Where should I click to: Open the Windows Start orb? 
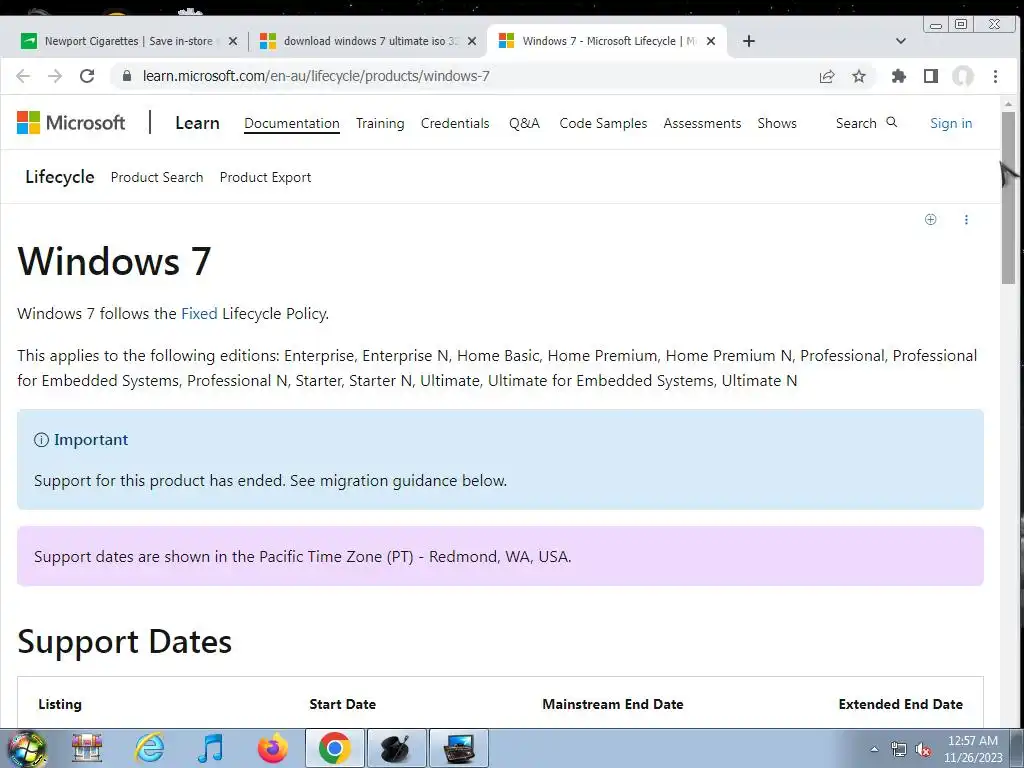[x=27, y=749]
